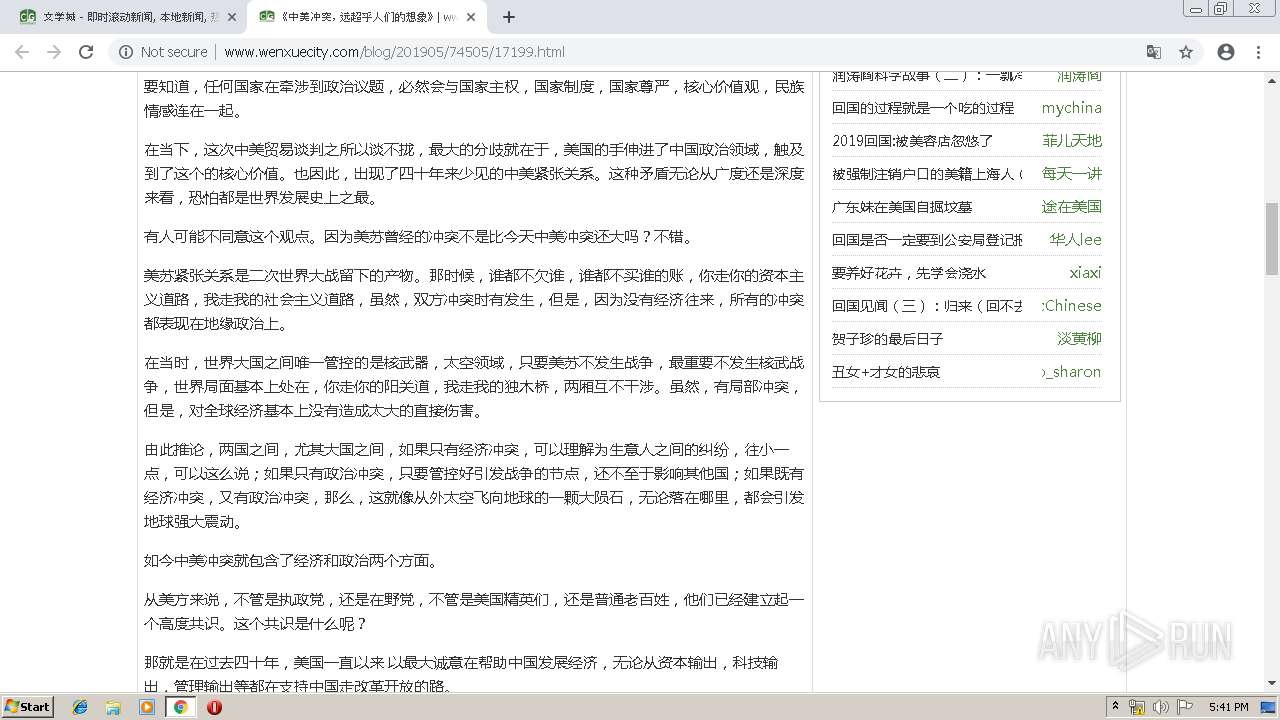Show hidden system tray icons
Screen dimensions: 1280x720
click(x=1115, y=707)
